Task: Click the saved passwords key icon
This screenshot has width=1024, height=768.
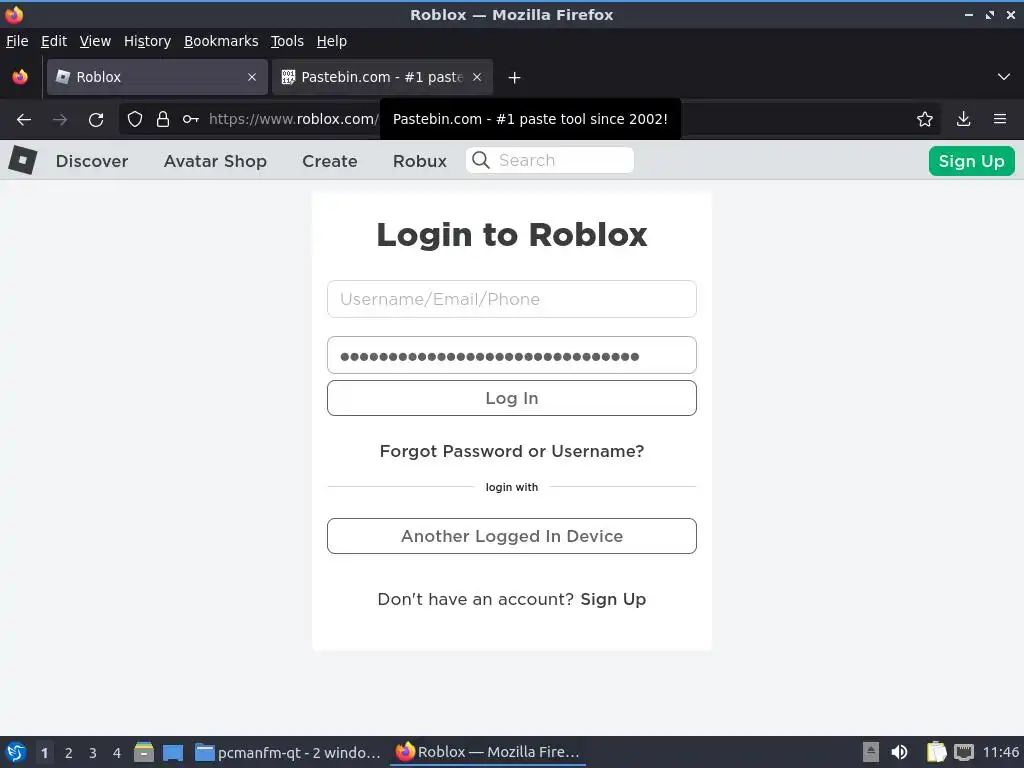Action: [191, 120]
